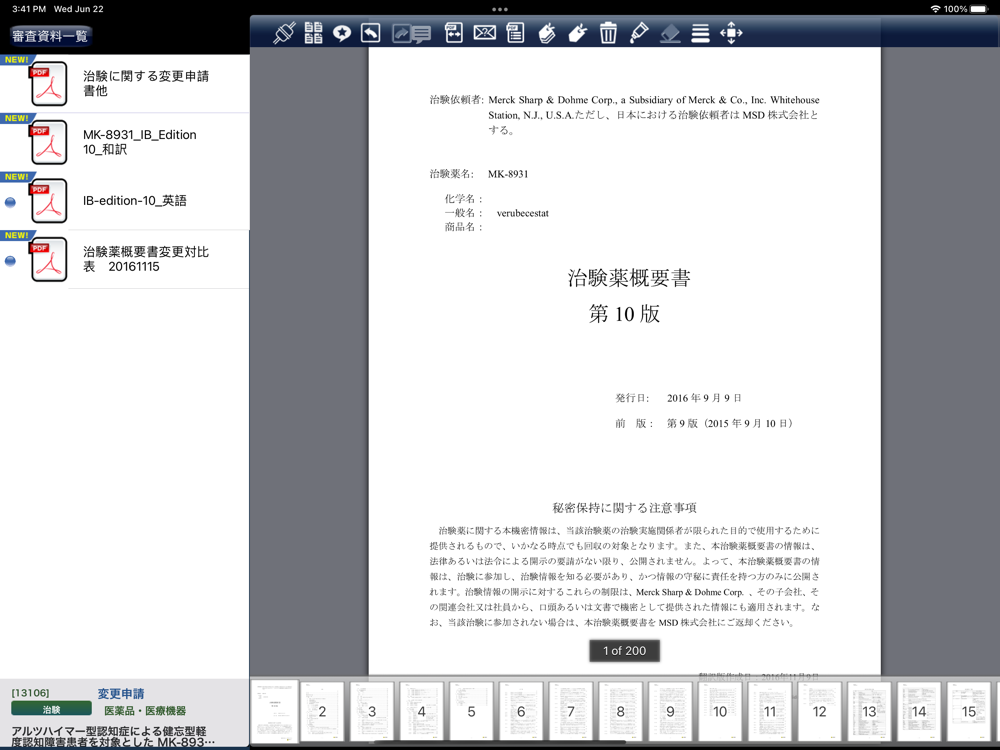Jump to page 5 thumbnail
1000x750 pixels.
471,711
